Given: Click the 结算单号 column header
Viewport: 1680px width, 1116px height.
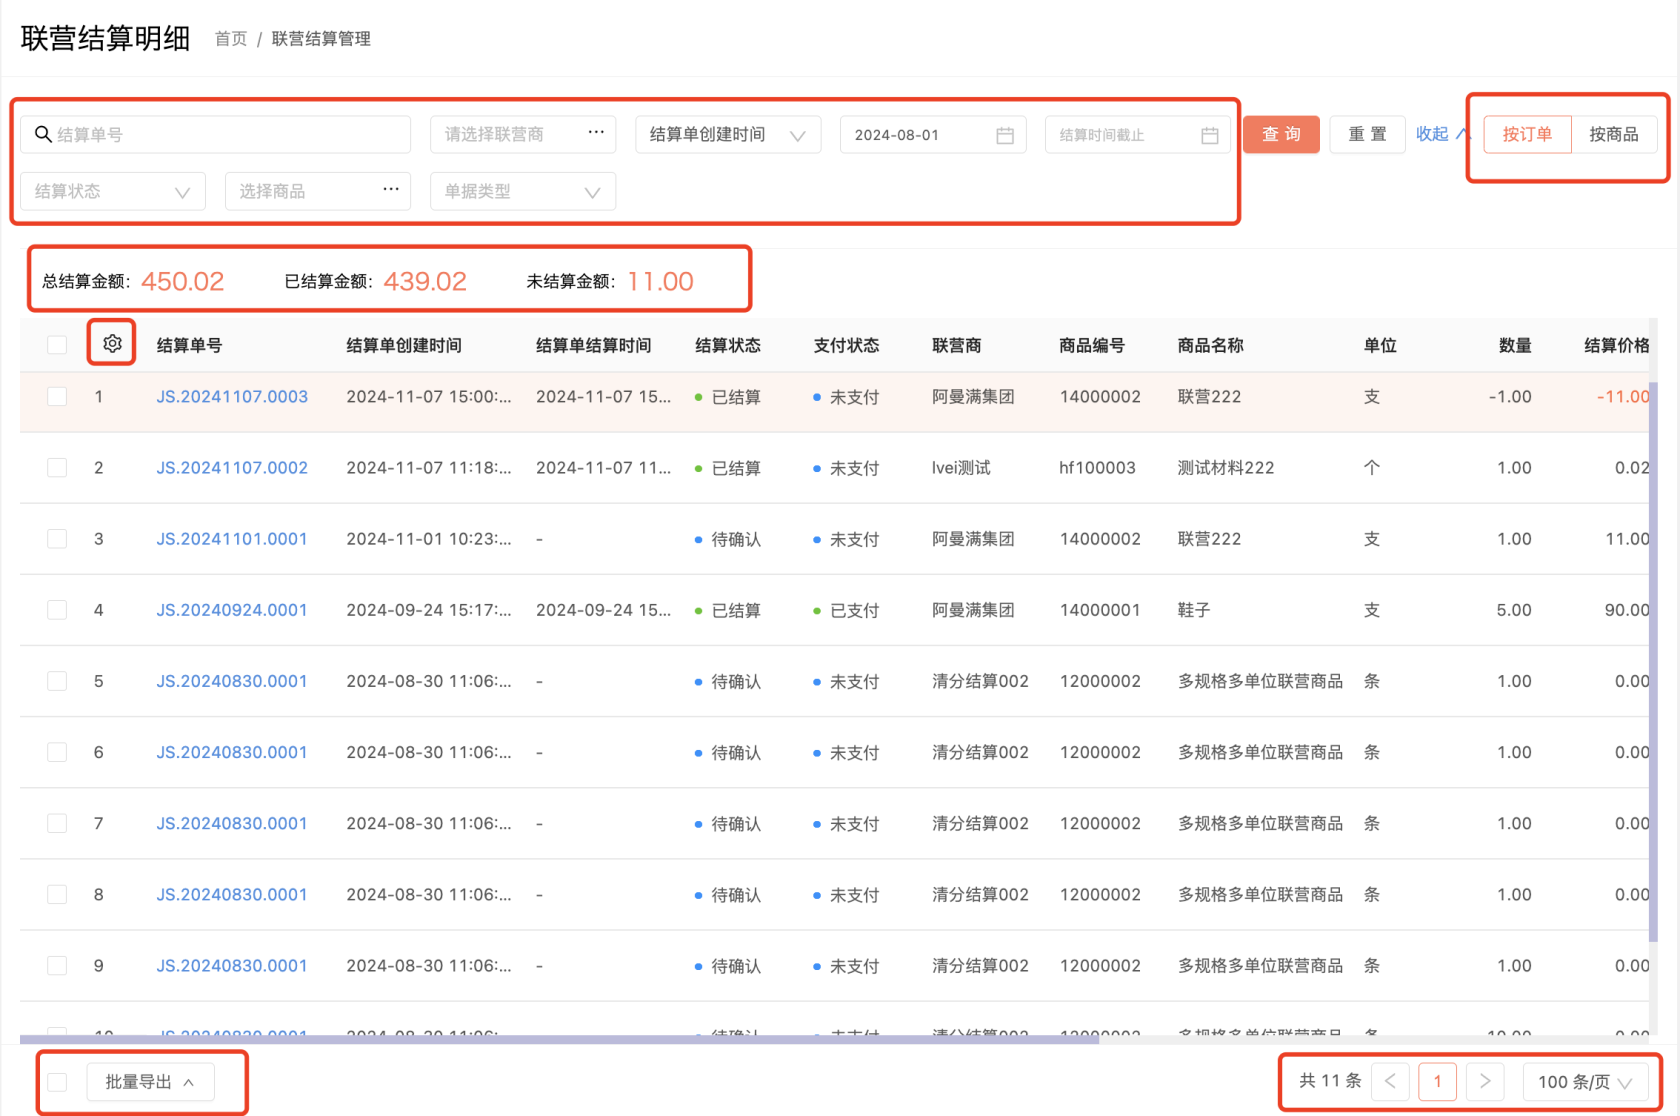Looking at the screenshot, I should click(x=189, y=345).
